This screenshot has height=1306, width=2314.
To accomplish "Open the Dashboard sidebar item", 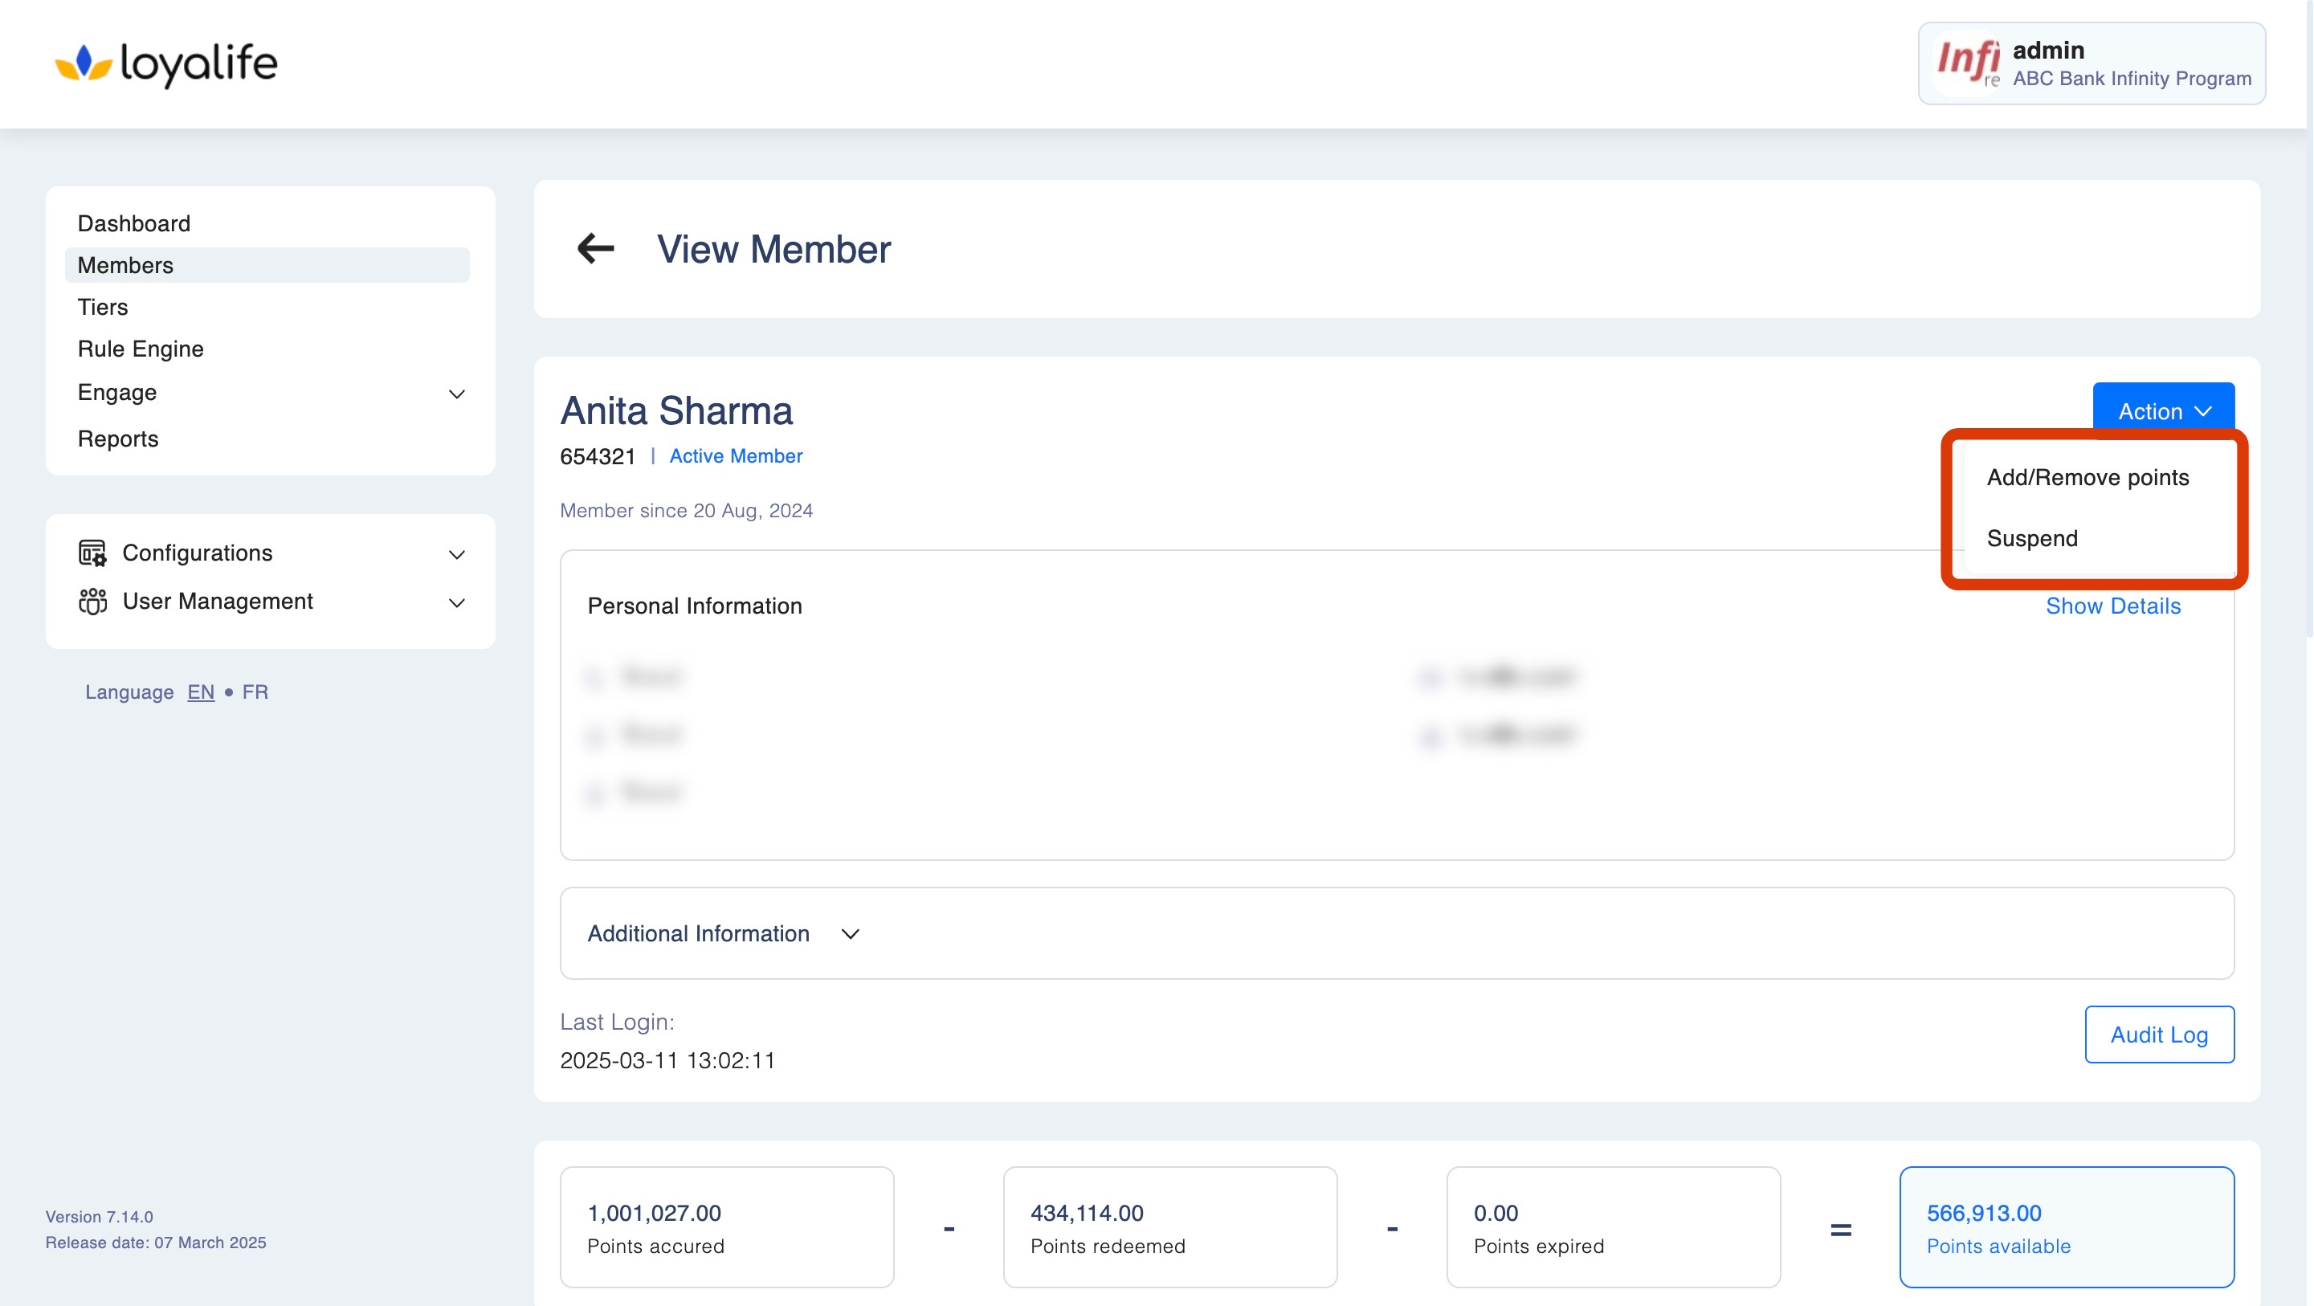I will coord(134,223).
